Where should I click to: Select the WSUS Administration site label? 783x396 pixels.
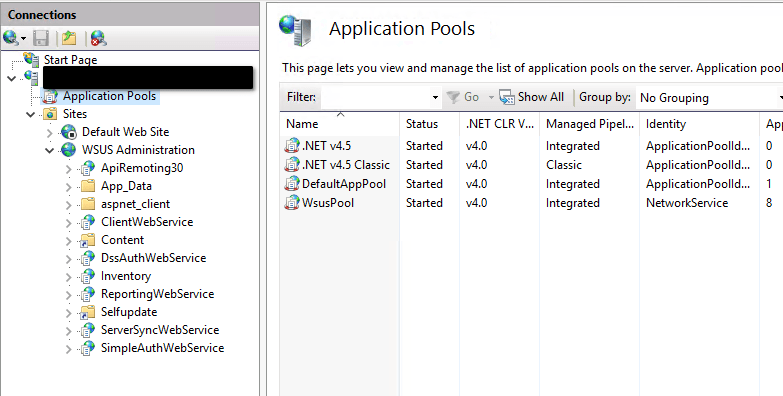tap(138, 150)
